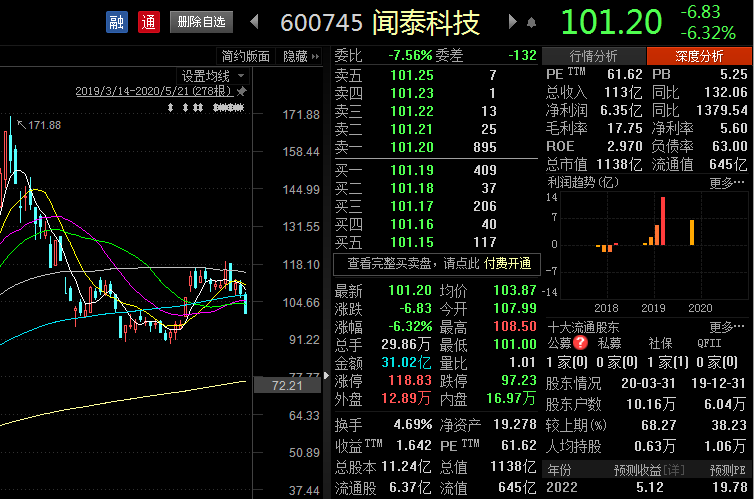Click the 净利润 6.35亿 value
Screen dimensions: 754x499
[621, 111]
